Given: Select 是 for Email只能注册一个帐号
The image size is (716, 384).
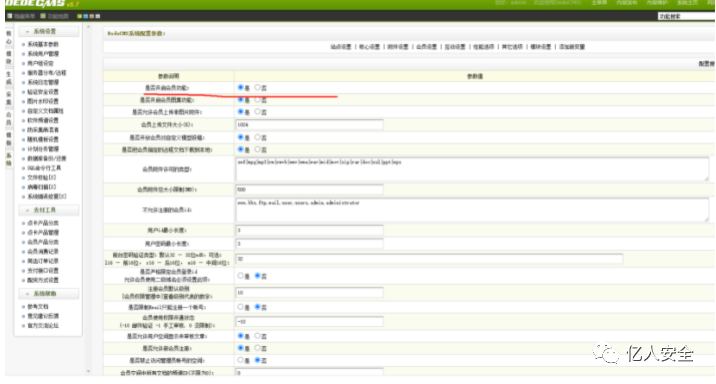Looking at the screenshot, I should pos(241,307).
